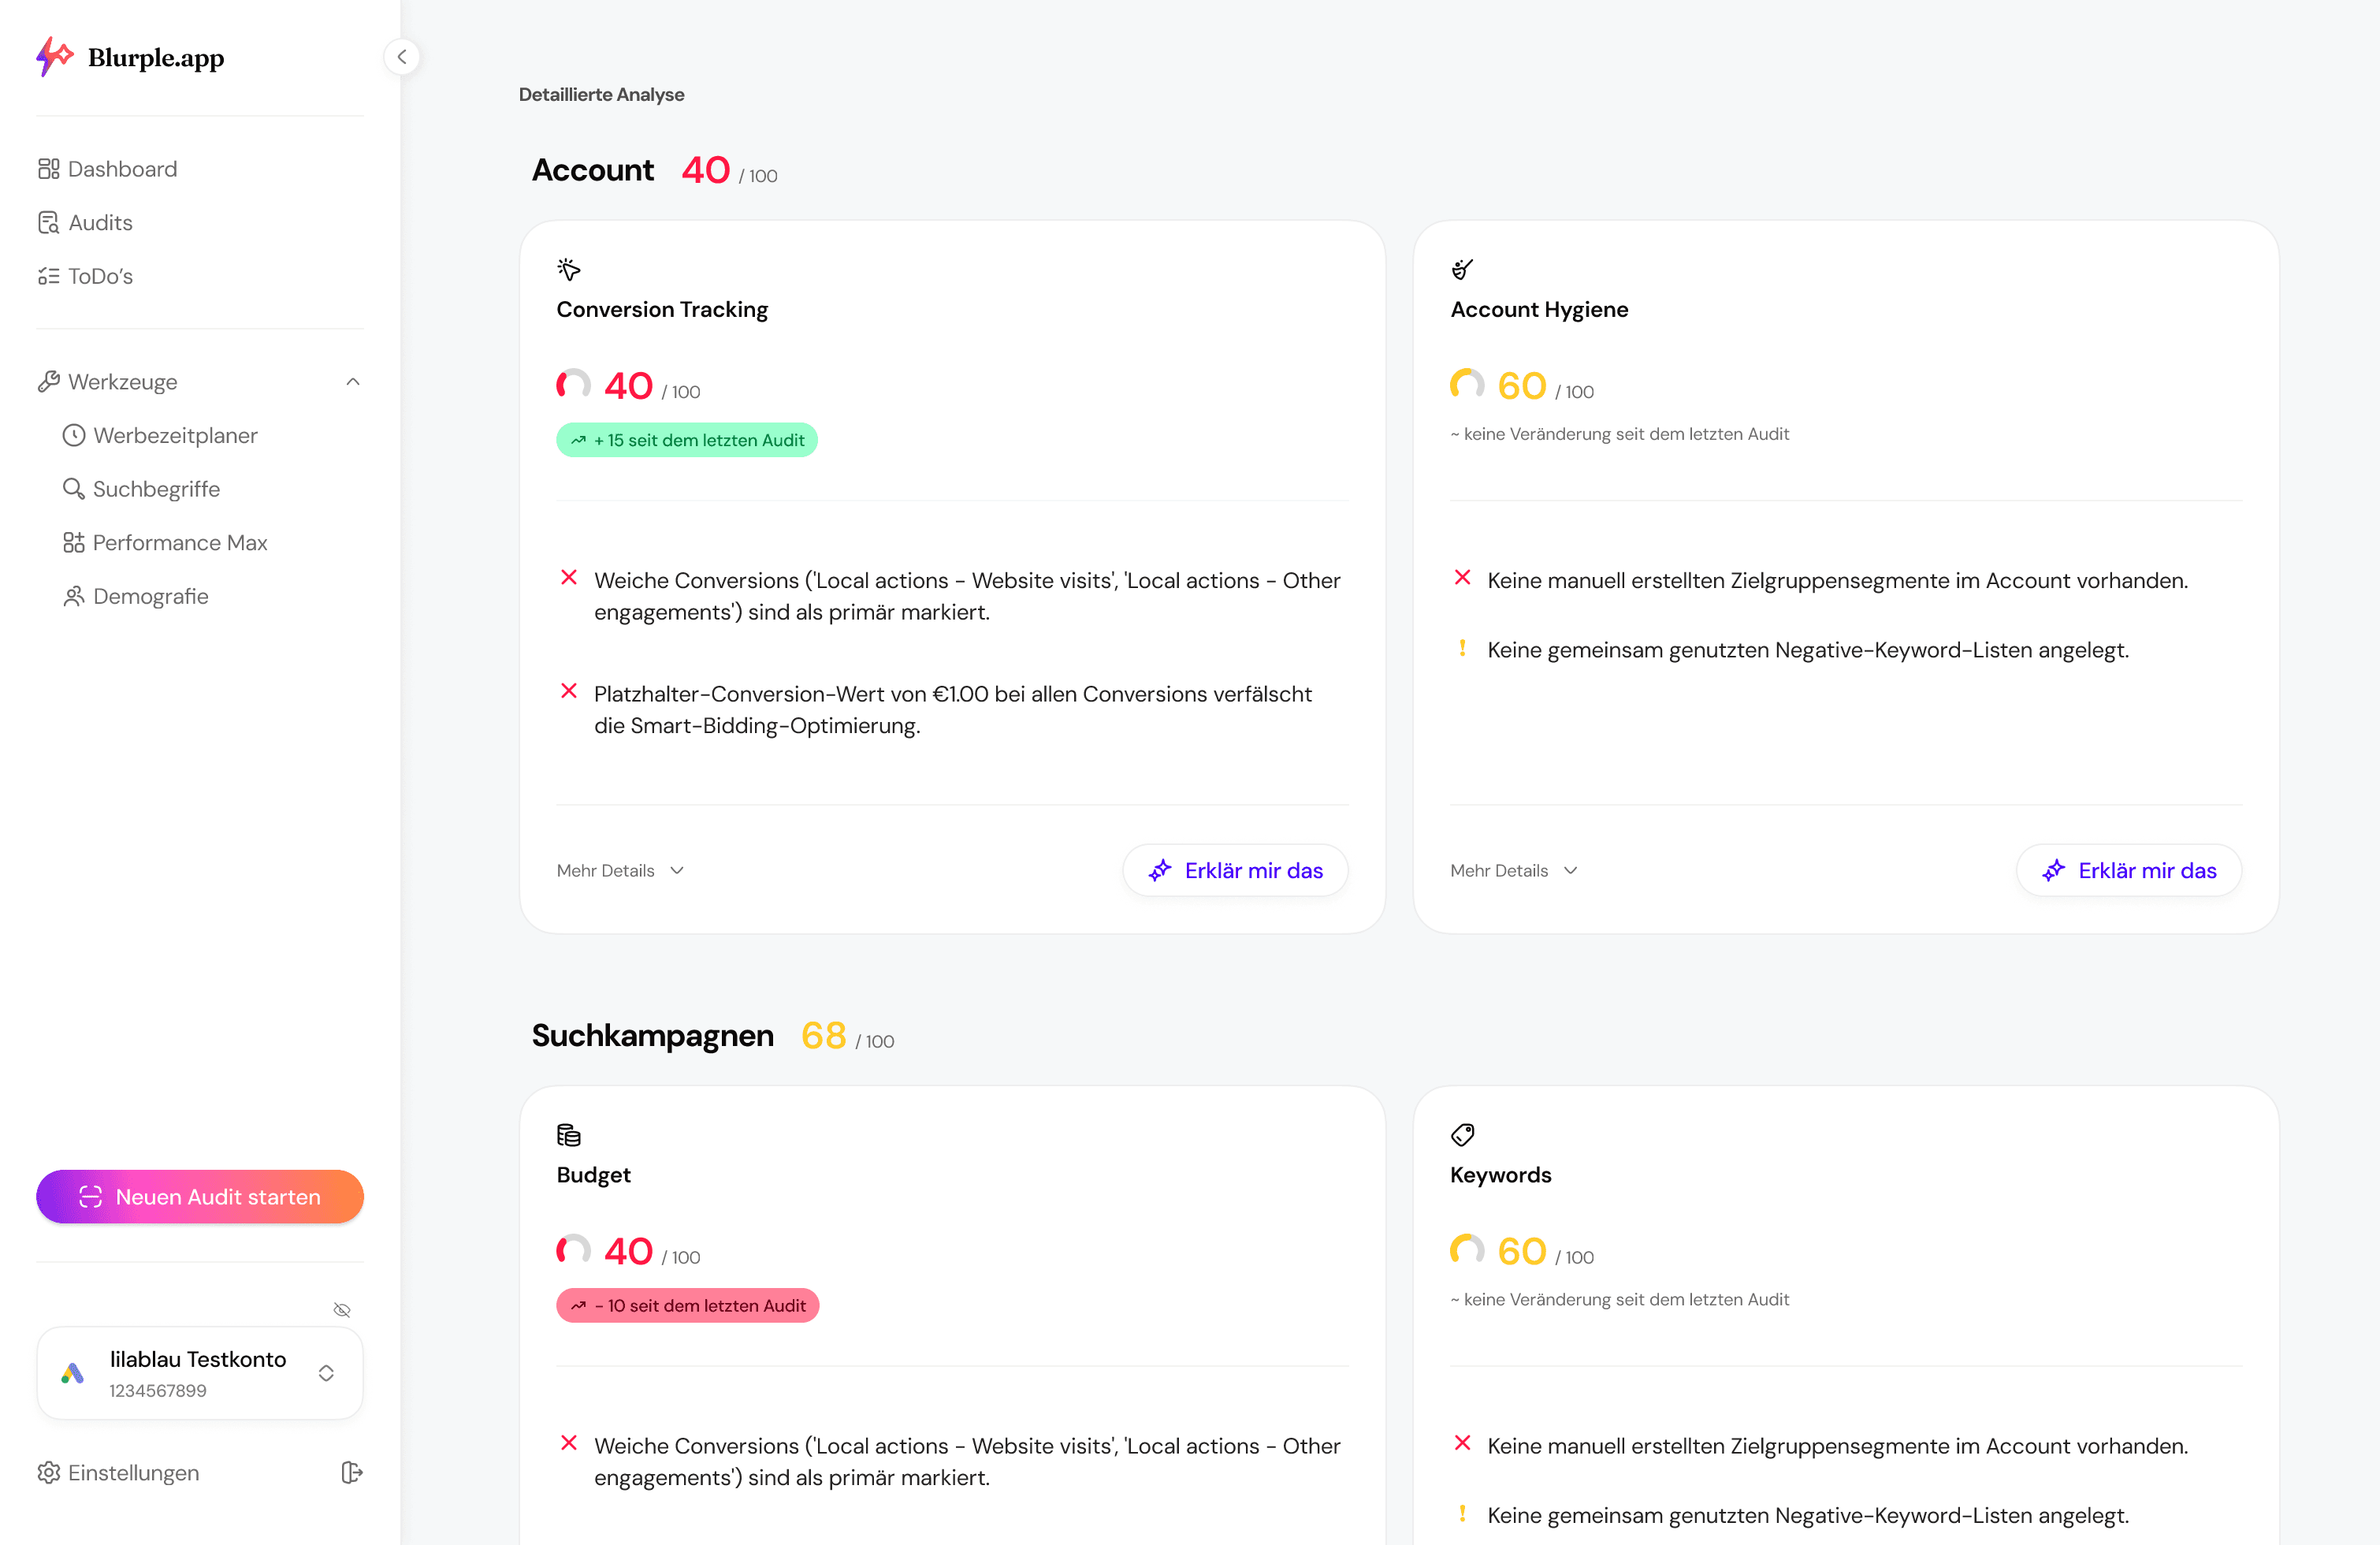This screenshot has height=1545, width=2380.
Task: Go to Audits in the sidebar
Action: click(x=85, y=223)
